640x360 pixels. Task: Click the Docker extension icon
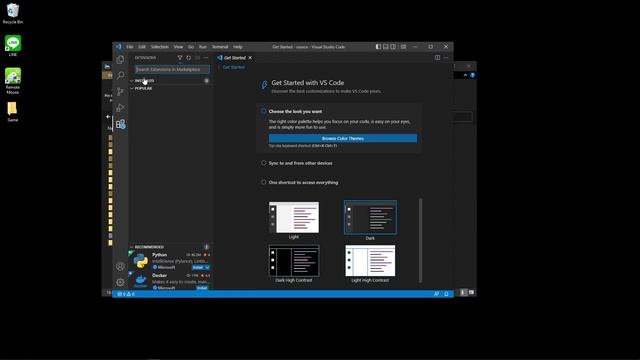click(x=140, y=281)
